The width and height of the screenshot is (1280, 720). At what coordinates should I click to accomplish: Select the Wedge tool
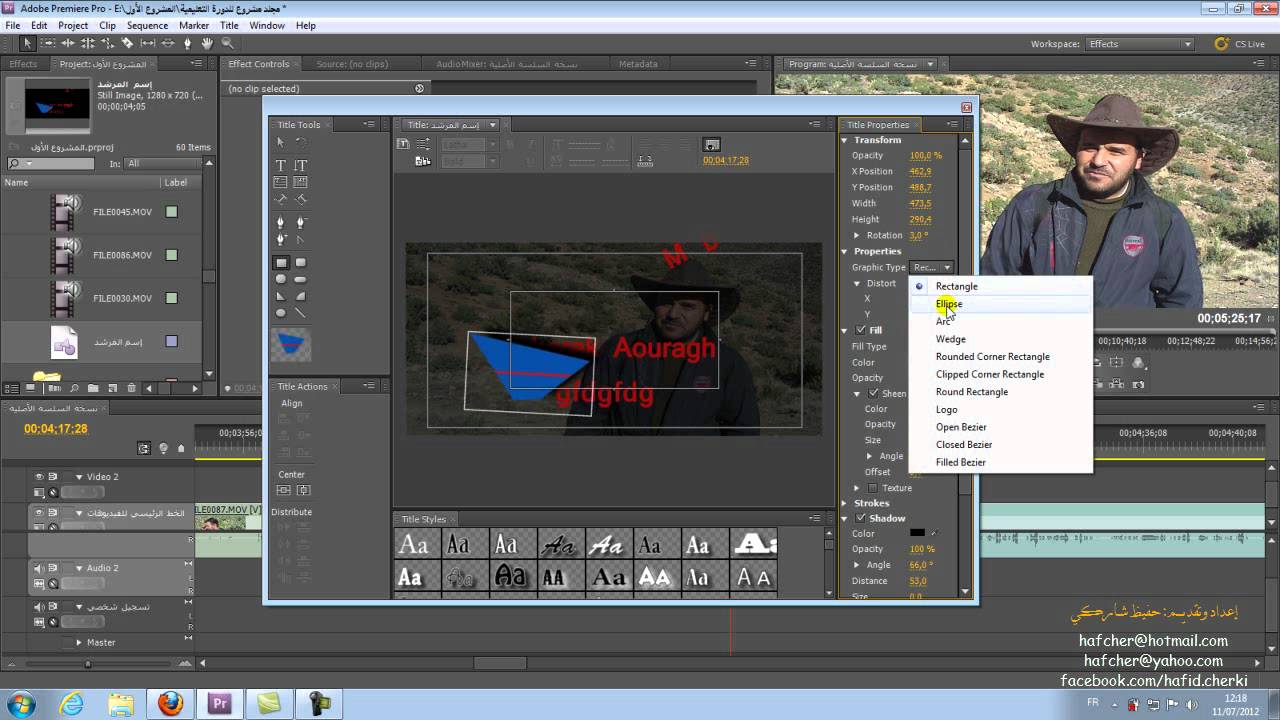280,296
